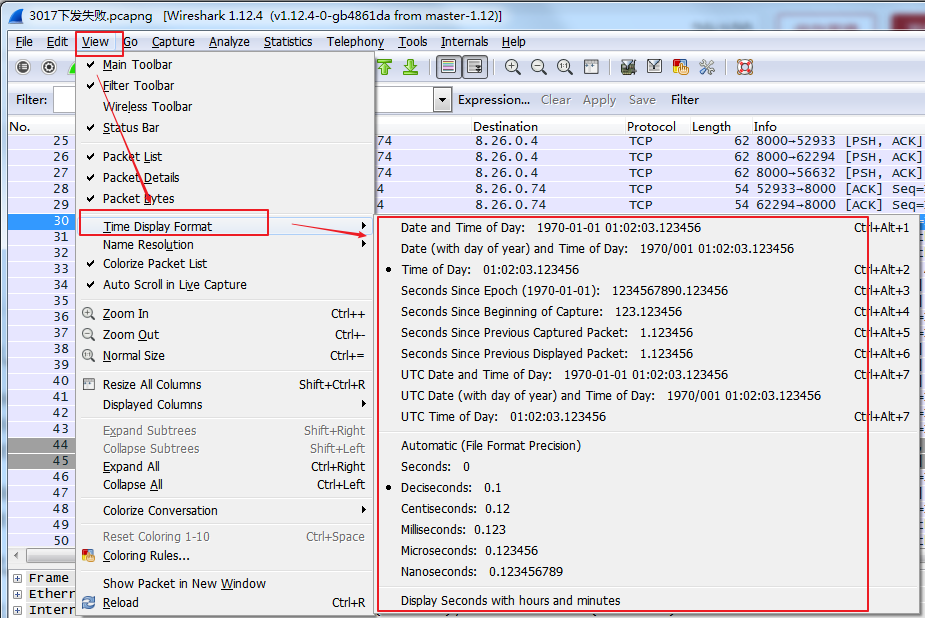
Task: Click the Go To Top green arrow icon
Action: tap(385, 66)
